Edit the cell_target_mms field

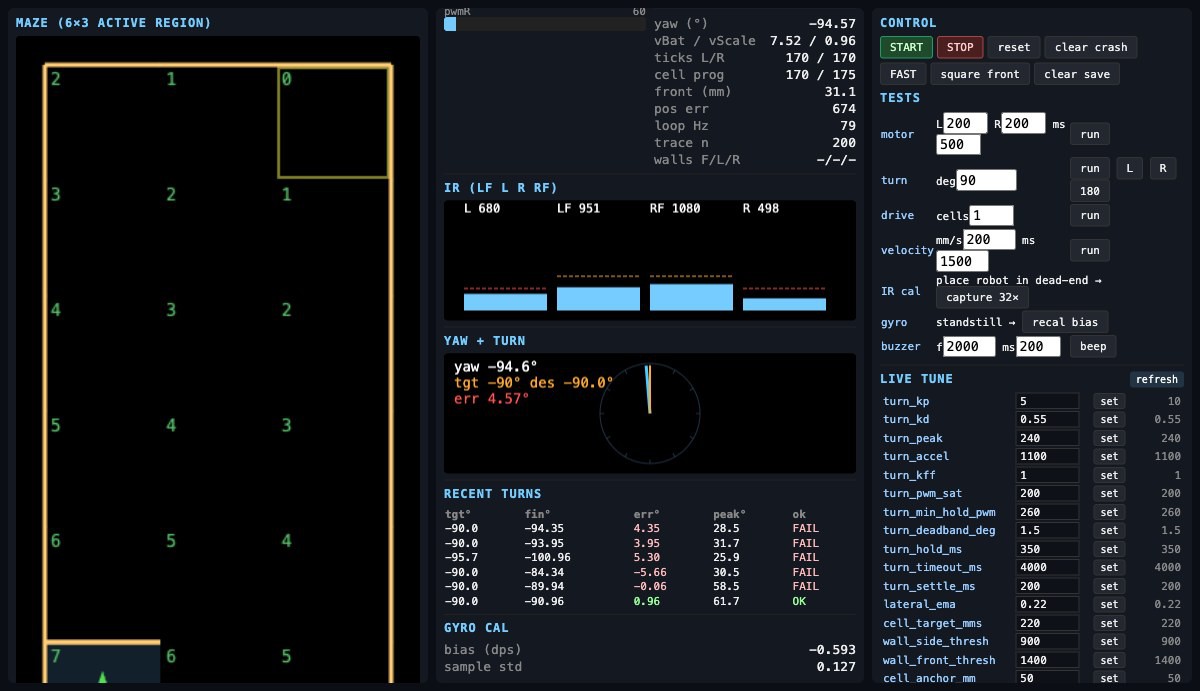(x=1047, y=623)
